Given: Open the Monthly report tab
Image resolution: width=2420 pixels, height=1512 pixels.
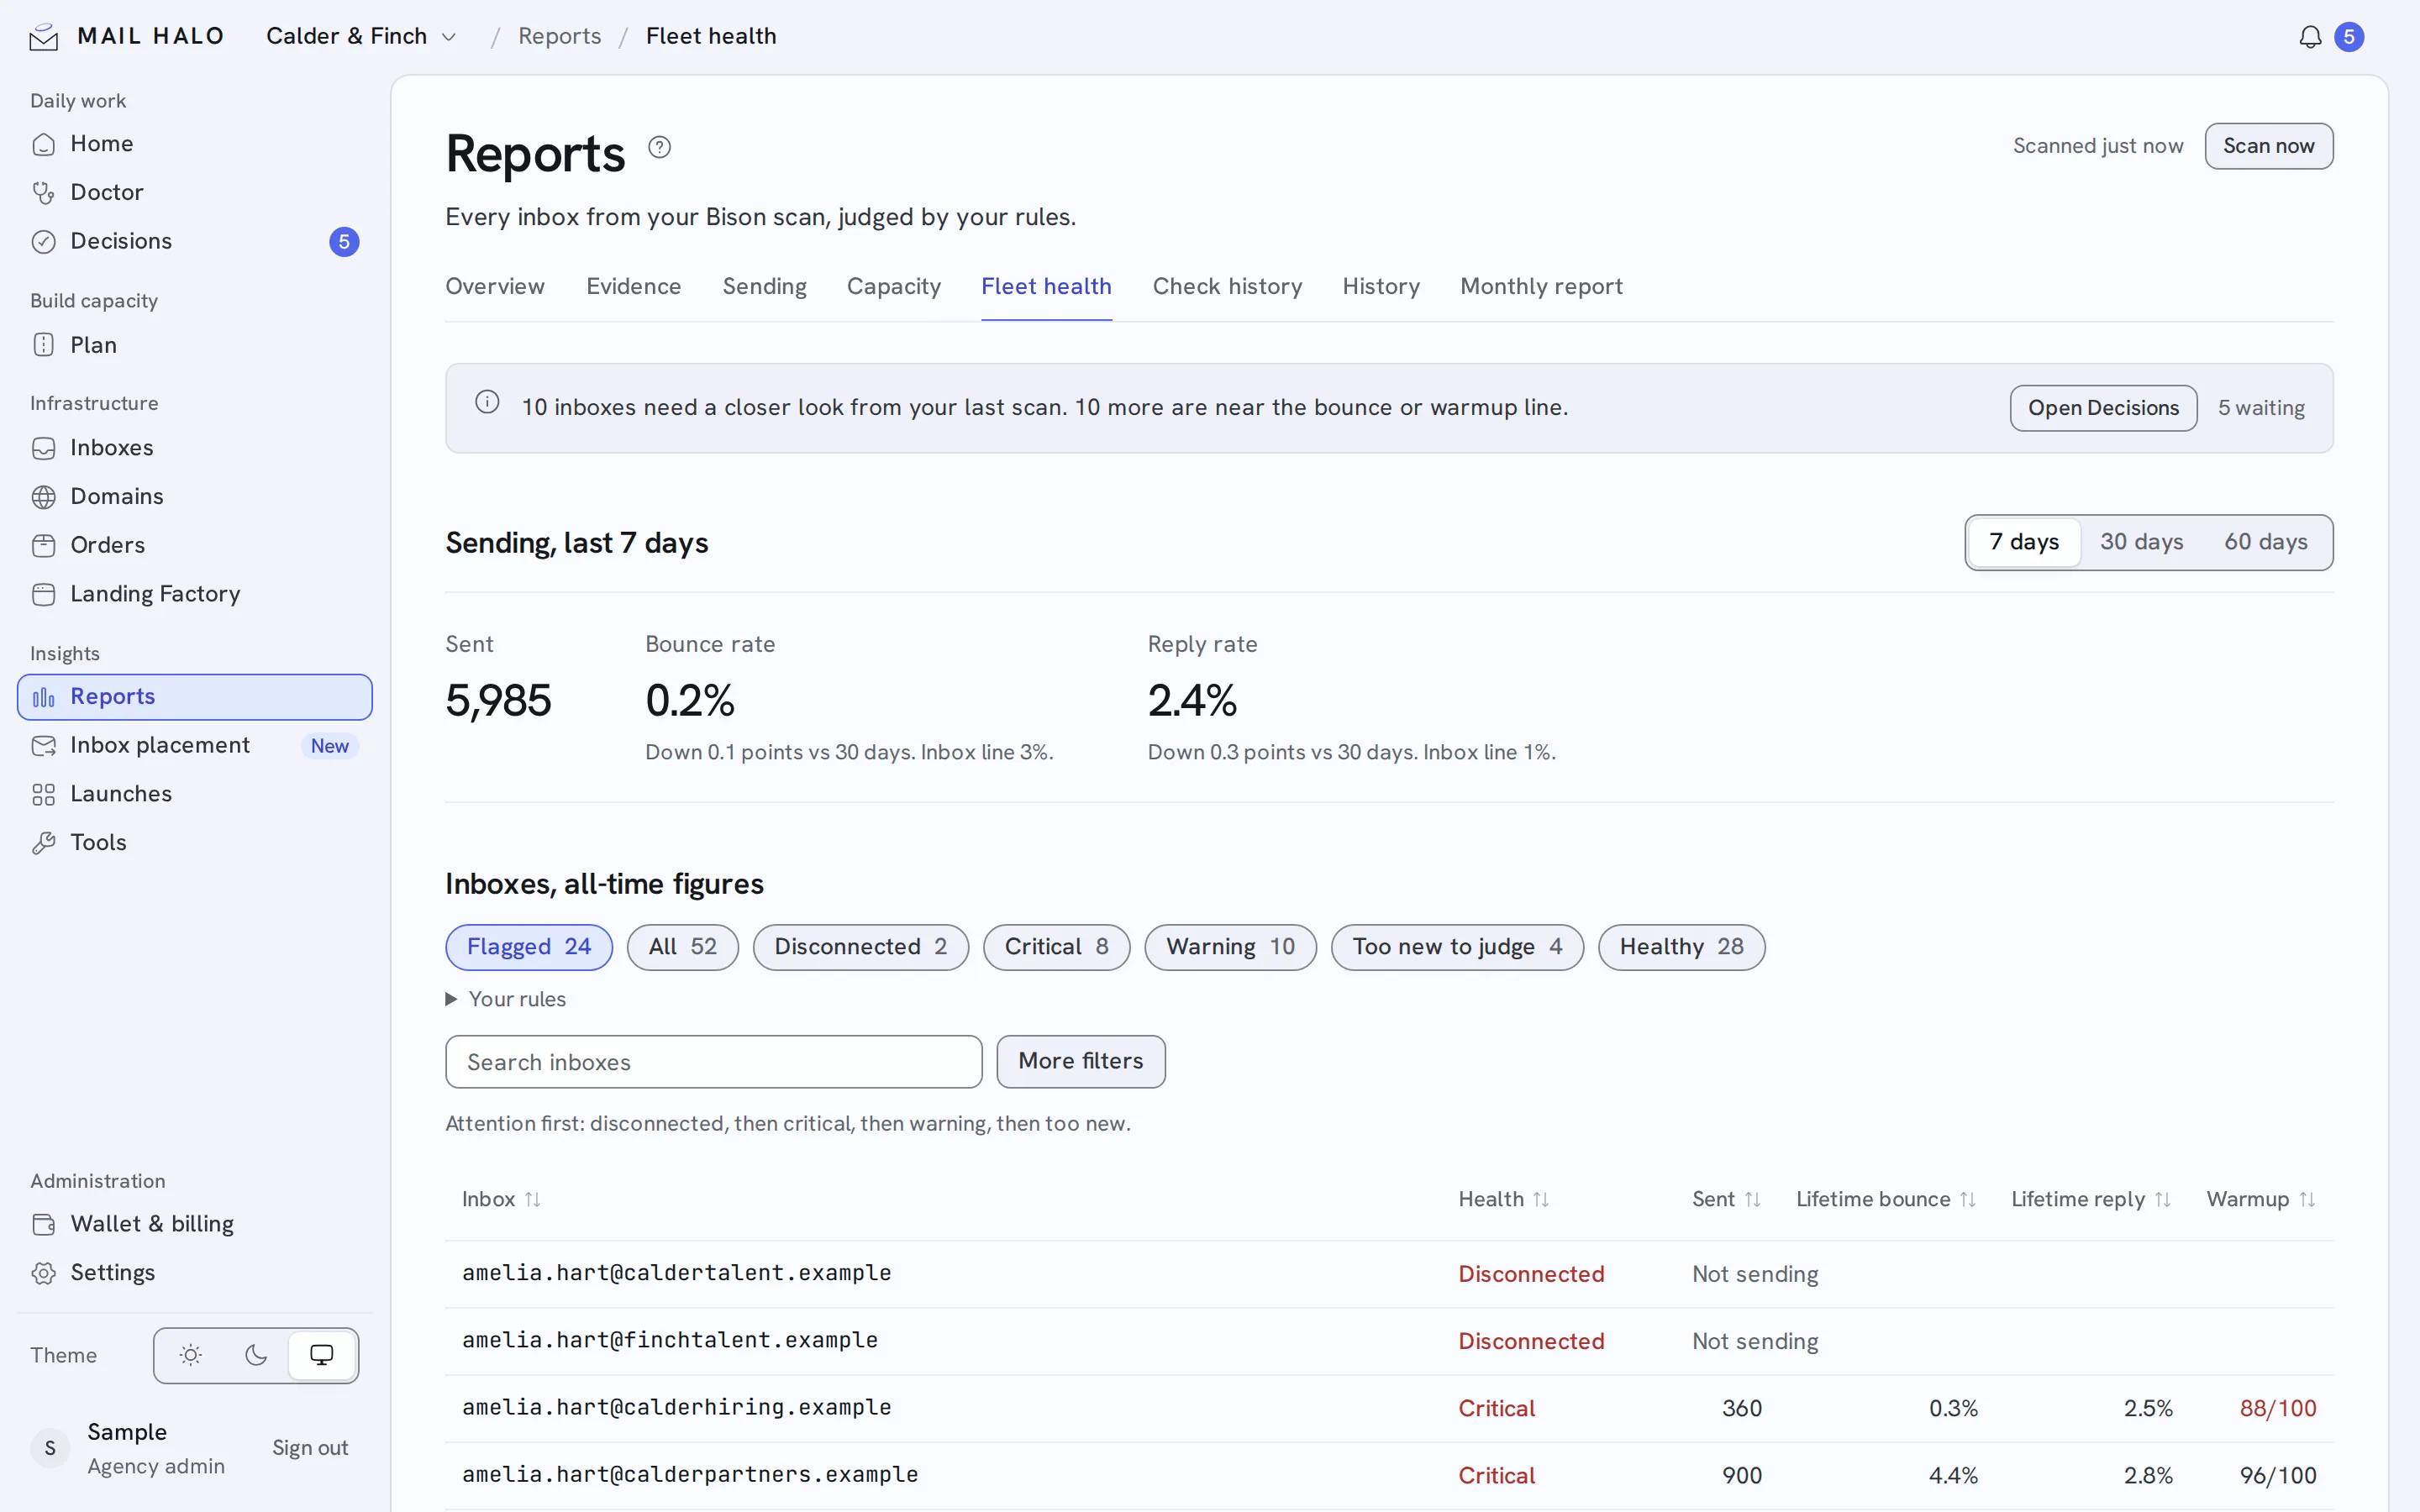Looking at the screenshot, I should 1541,287.
